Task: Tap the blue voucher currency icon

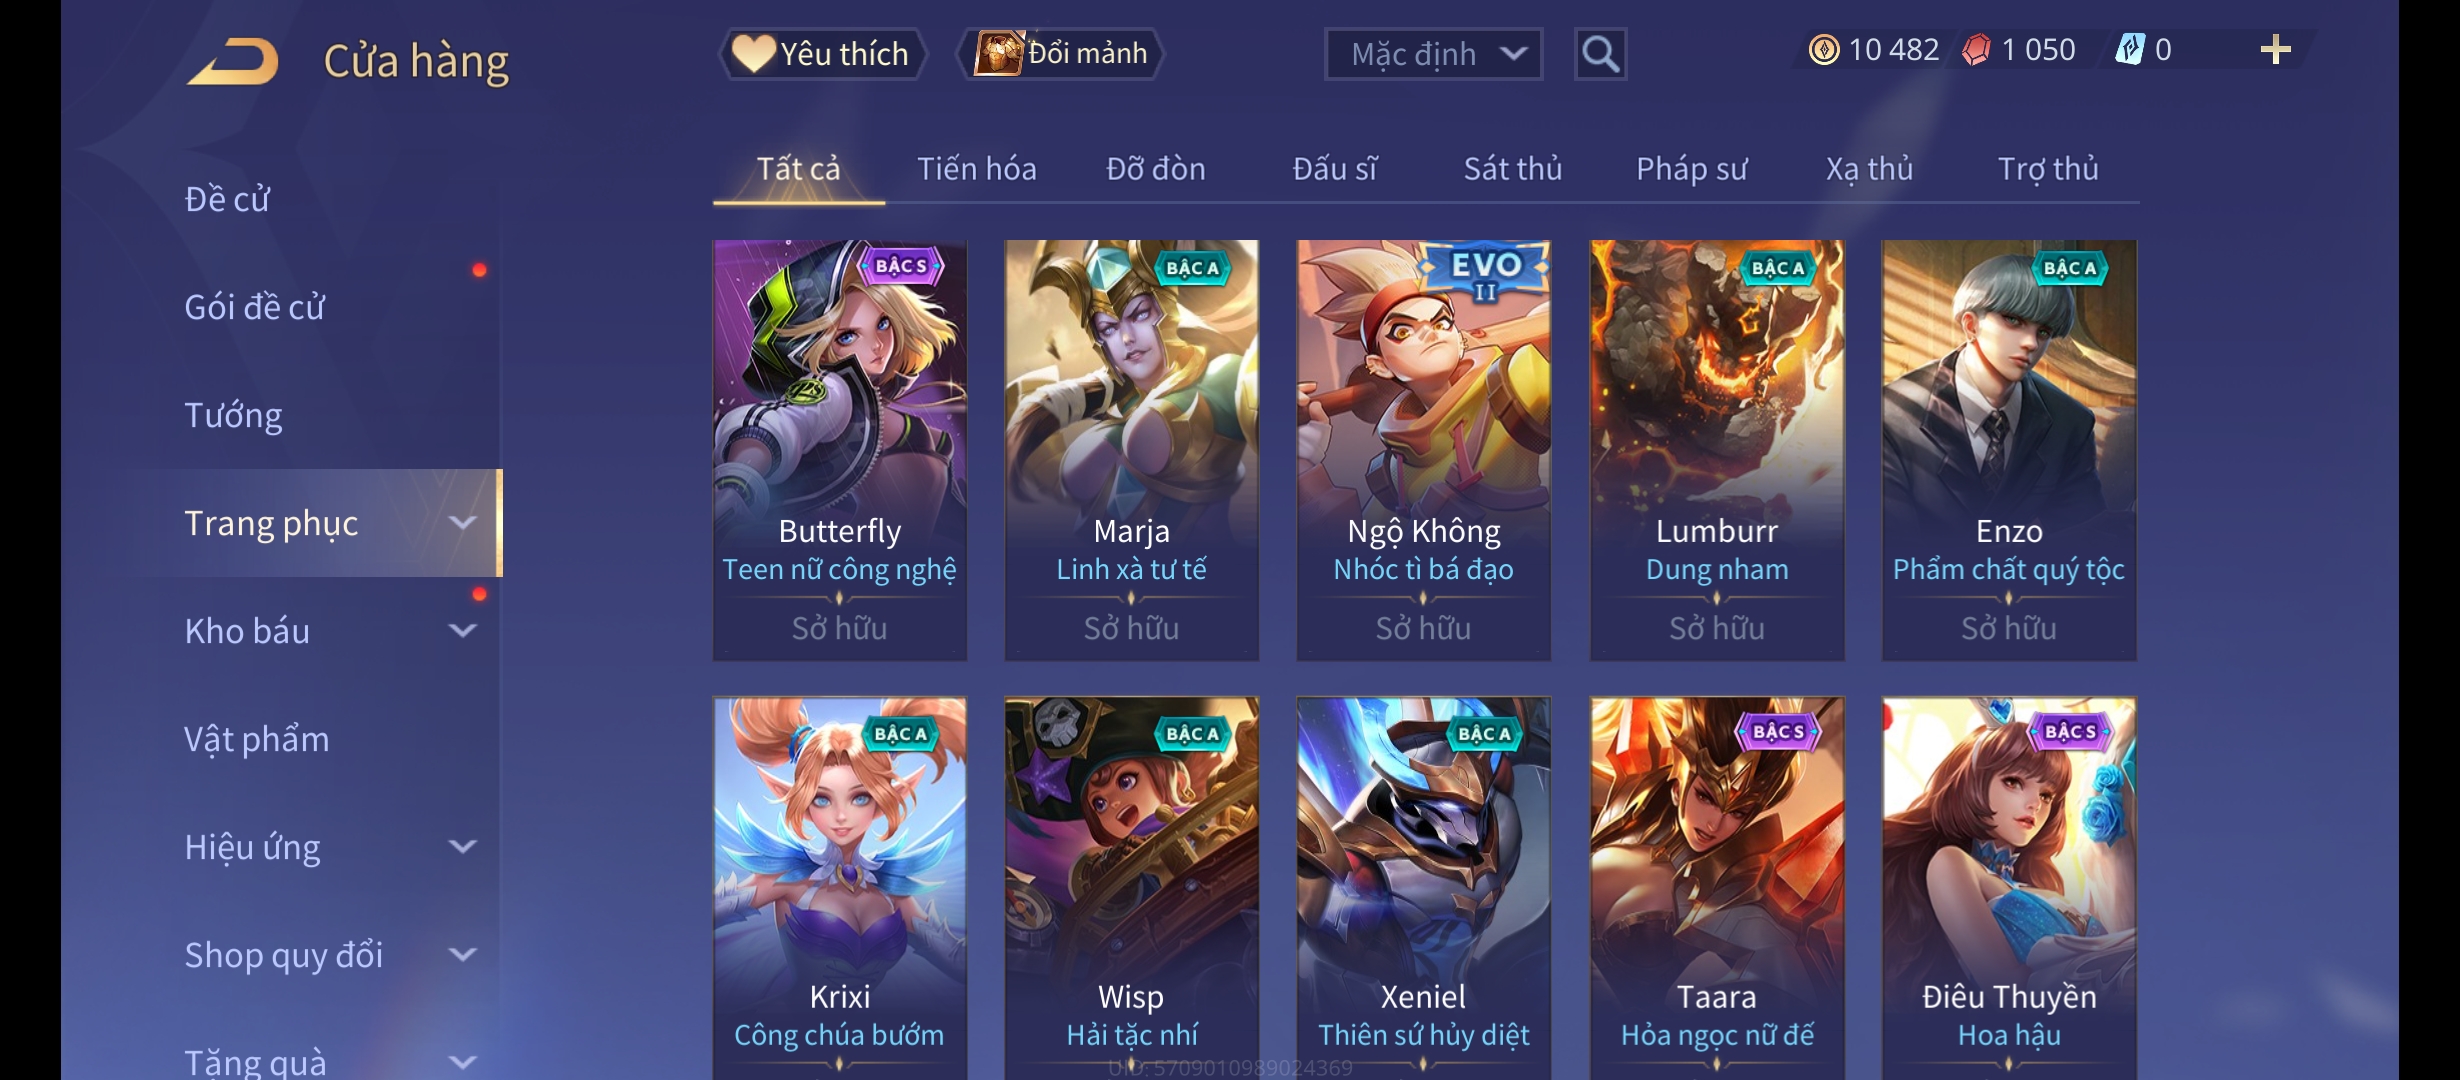Action: [x=2130, y=50]
